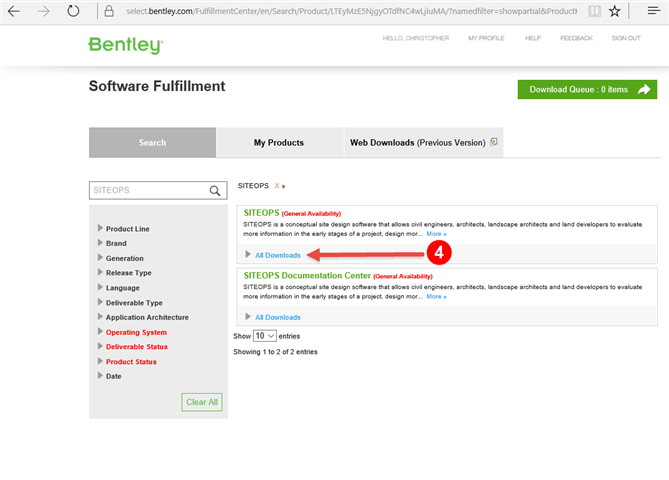
Task: Expand the Brand filter
Action: tap(112, 243)
